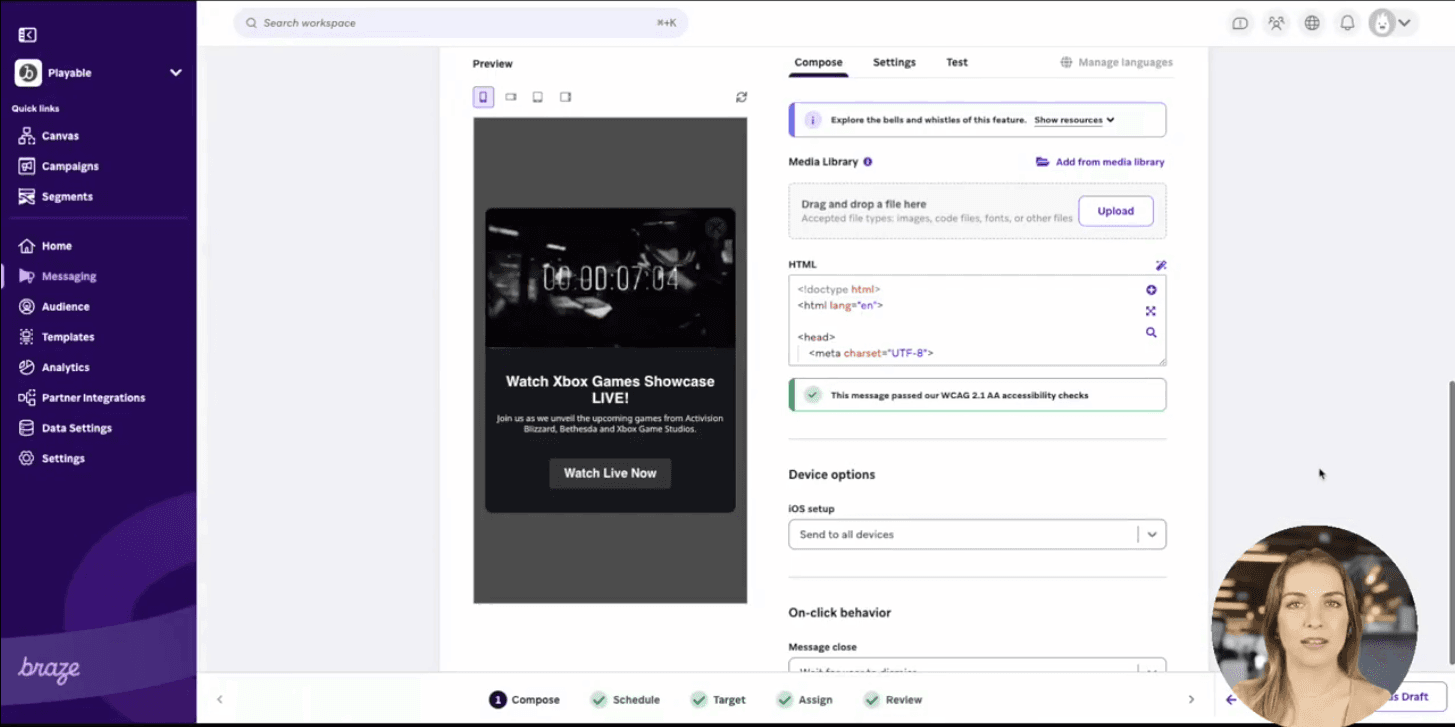The width and height of the screenshot is (1455, 727).
Task: Open the Templates section
Action: [x=56, y=337]
